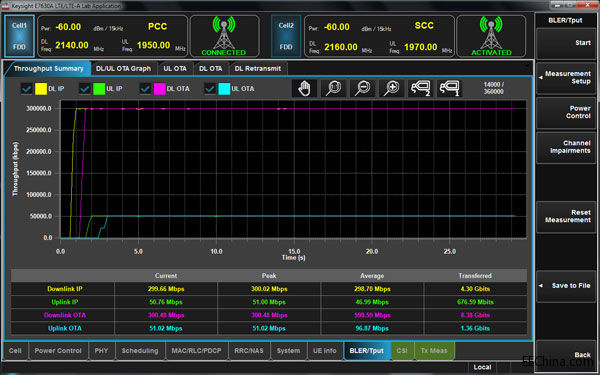This screenshot has height=375, width=600.
Task: Switch to Throughput Summary tab
Action: coord(49,68)
